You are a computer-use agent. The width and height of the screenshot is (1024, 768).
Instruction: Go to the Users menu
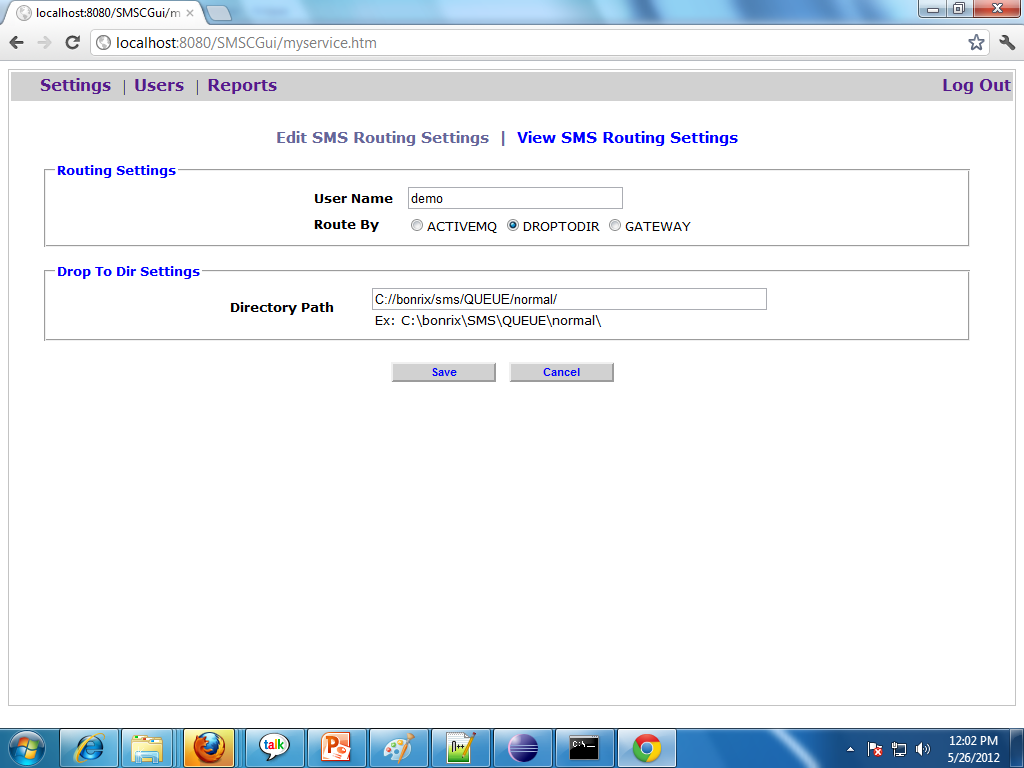[x=159, y=86]
